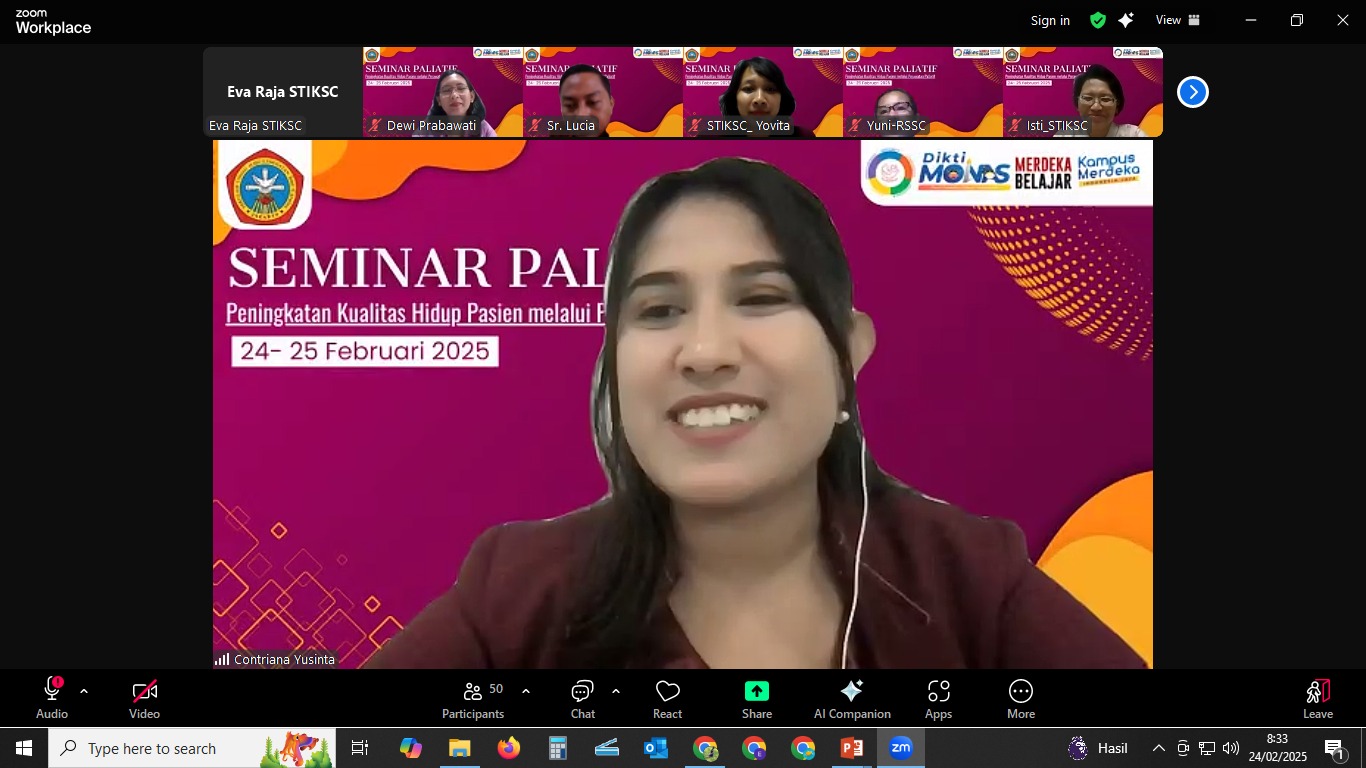The height and width of the screenshot is (768, 1366).
Task: Expand the Chat options arrow
Action: (x=615, y=691)
